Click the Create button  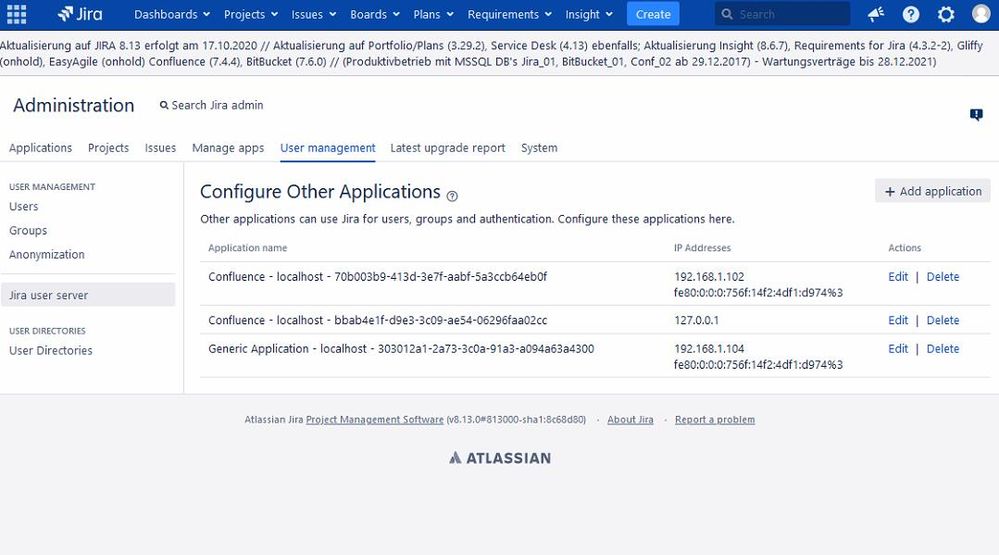click(x=653, y=14)
